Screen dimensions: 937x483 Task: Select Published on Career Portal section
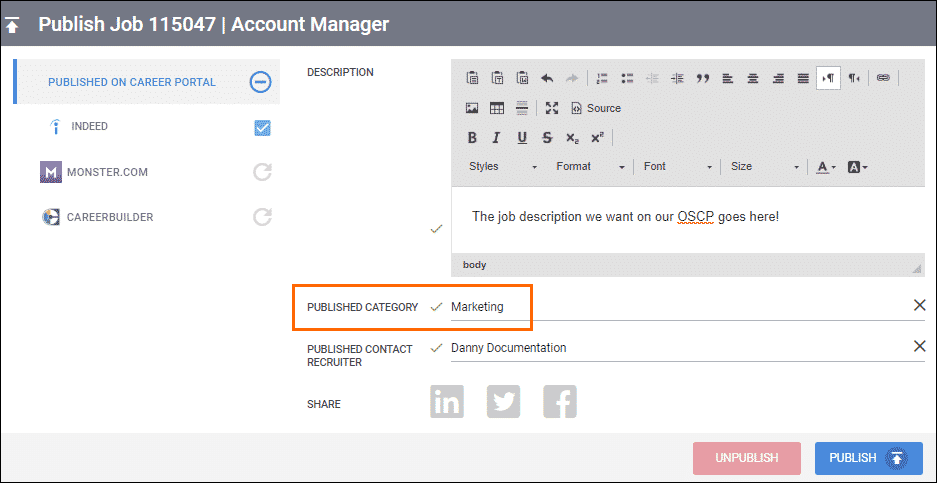(x=132, y=82)
